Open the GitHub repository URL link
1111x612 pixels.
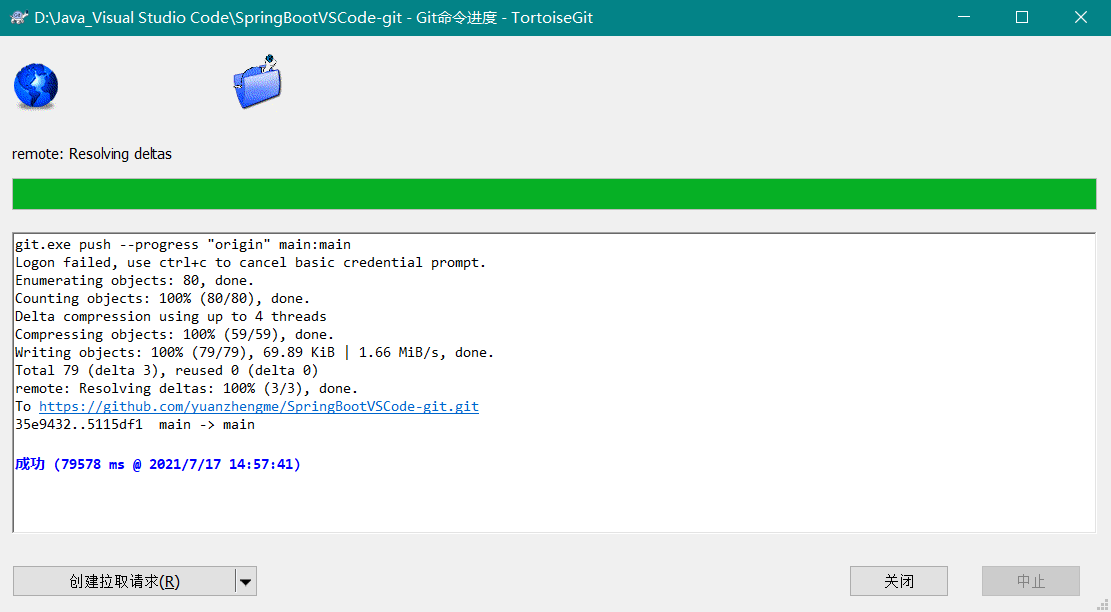point(259,407)
